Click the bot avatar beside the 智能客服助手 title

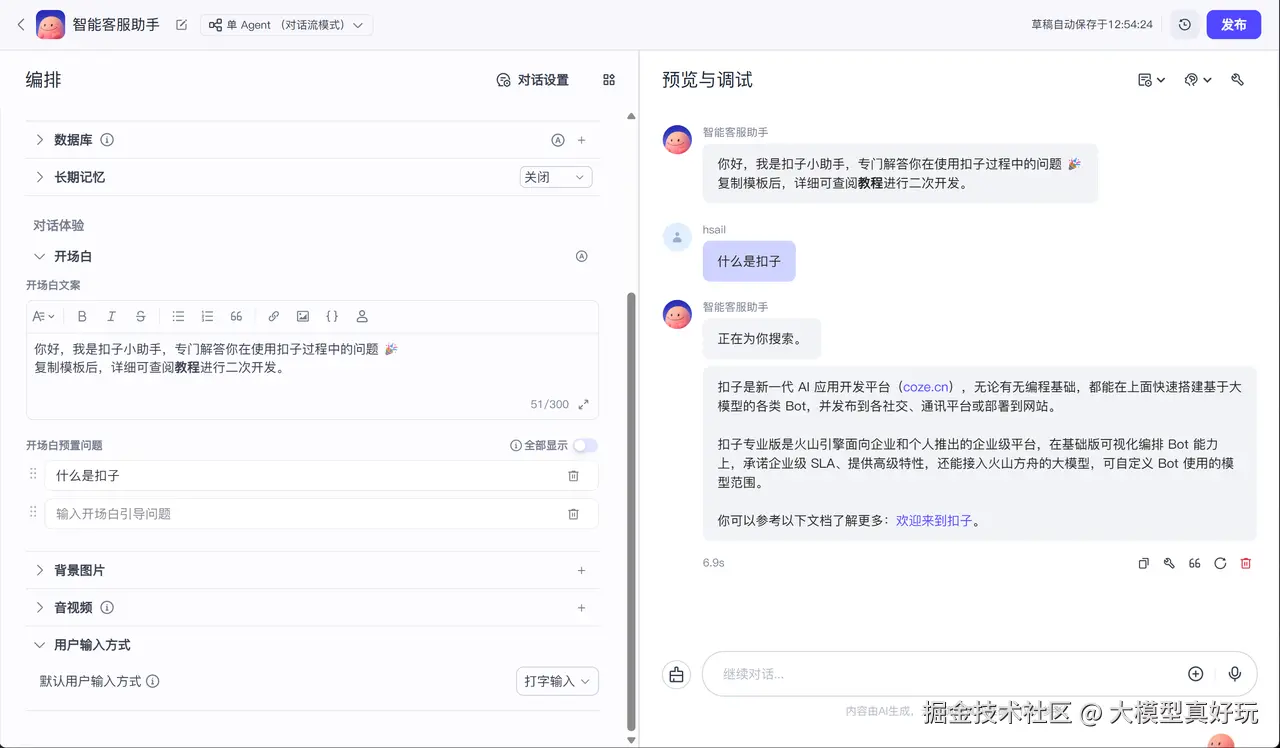(50, 25)
